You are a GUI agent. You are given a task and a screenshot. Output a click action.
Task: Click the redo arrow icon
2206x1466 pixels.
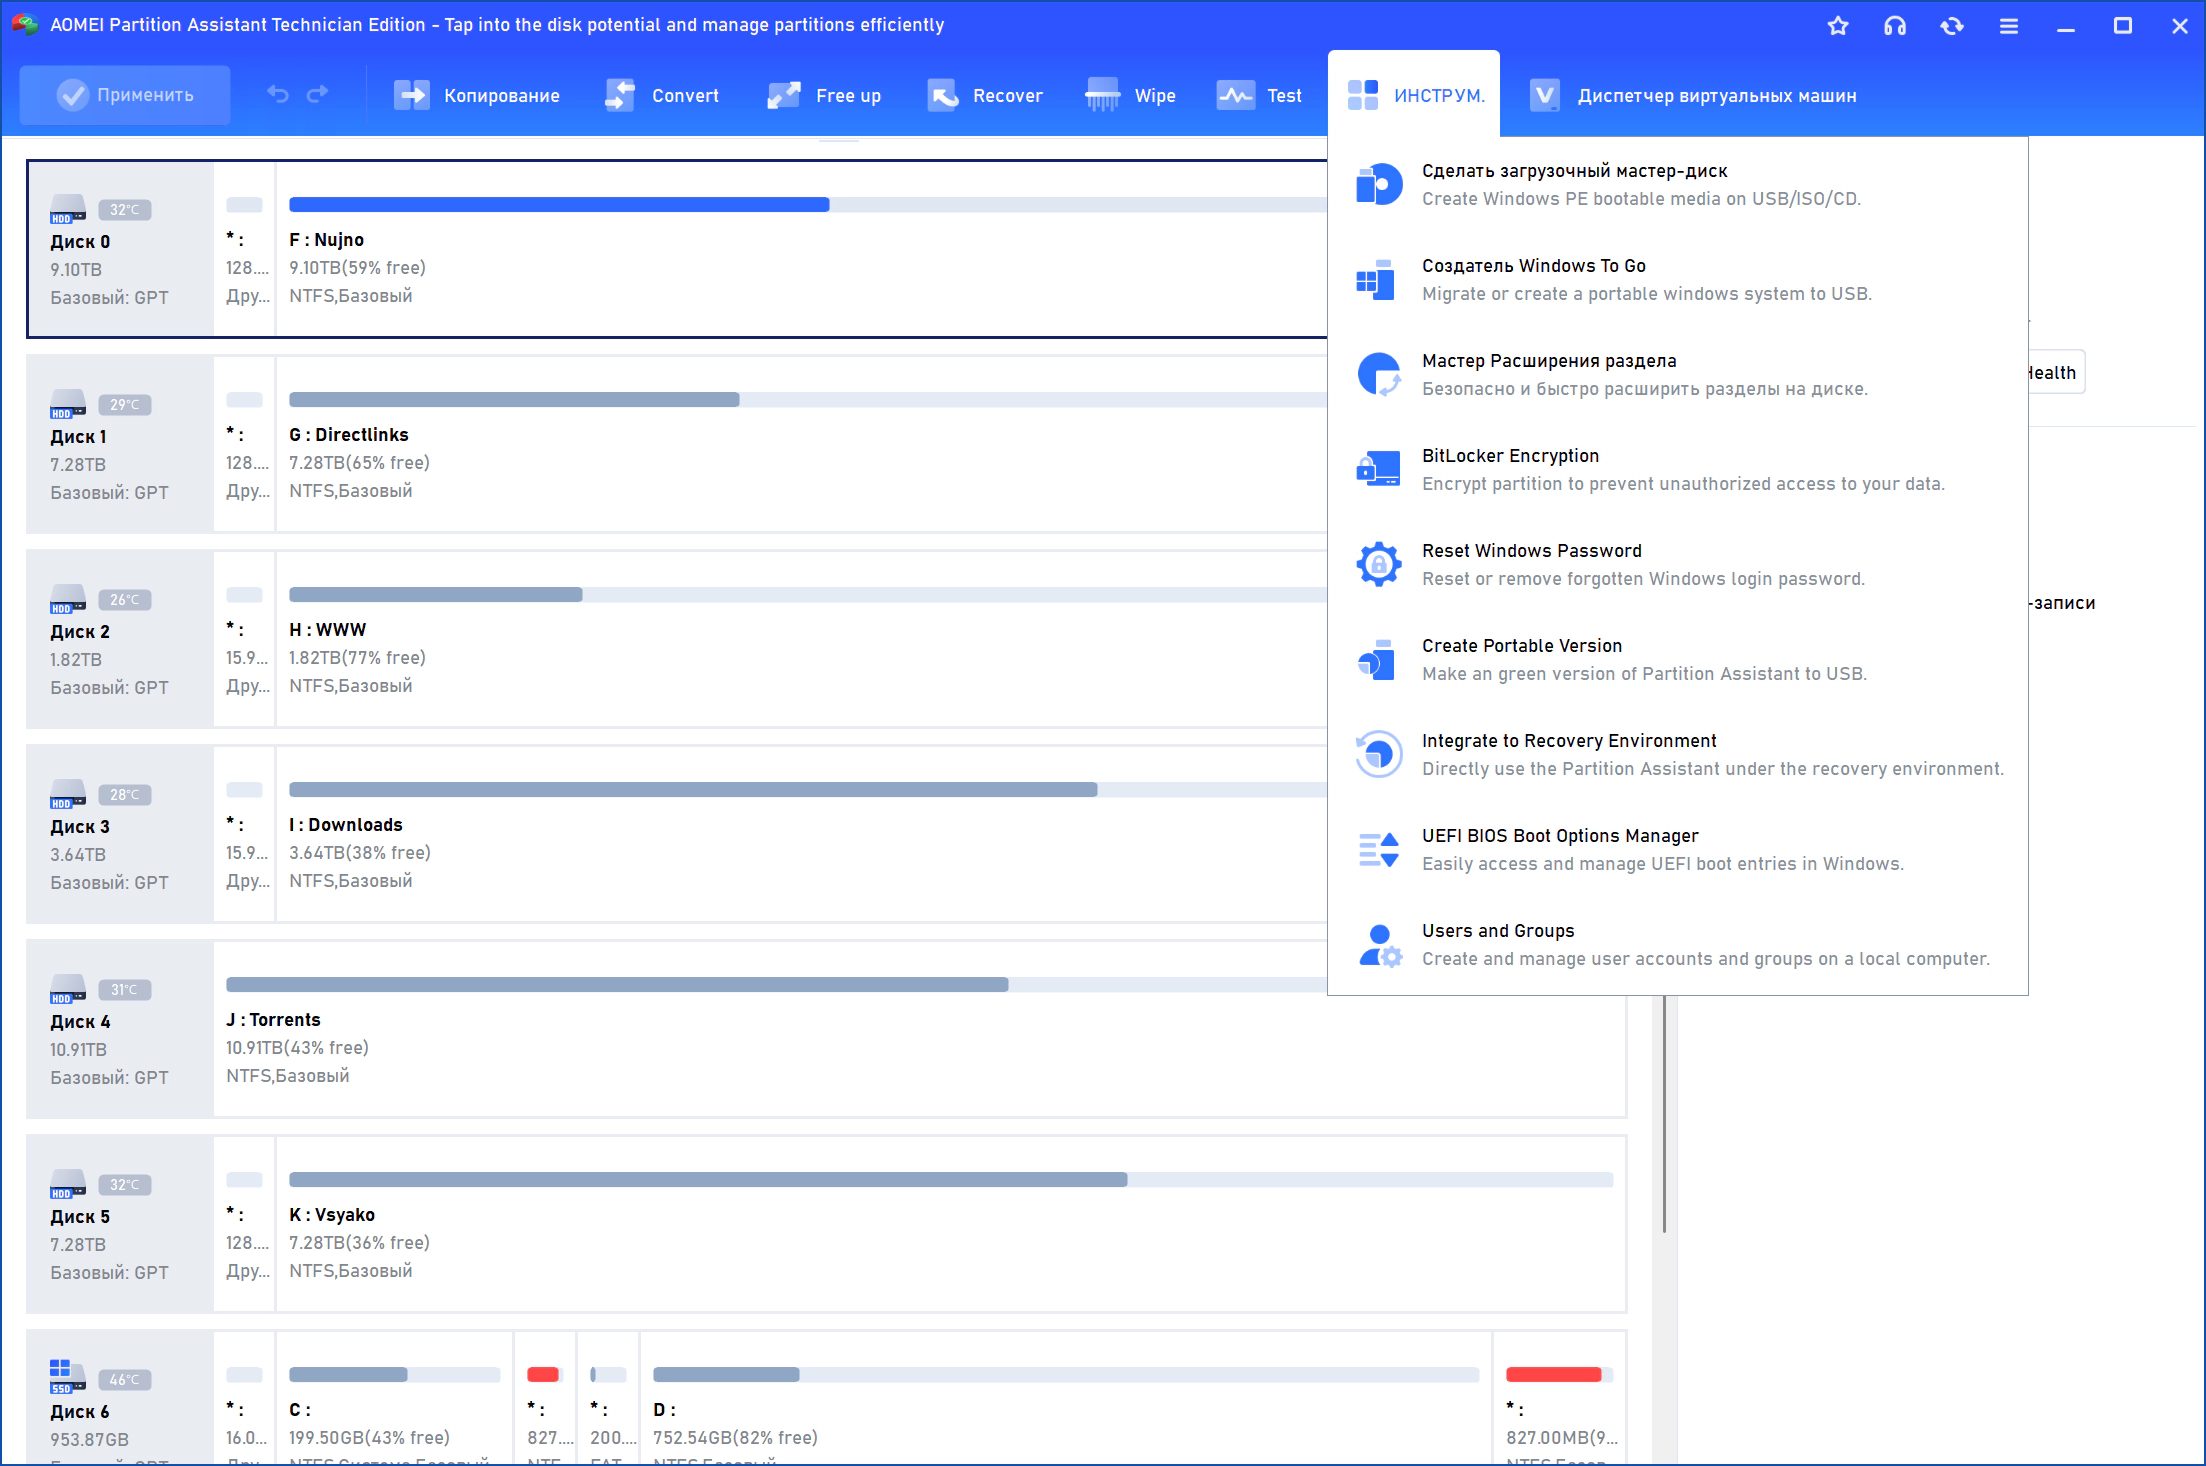[x=318, y=95]
